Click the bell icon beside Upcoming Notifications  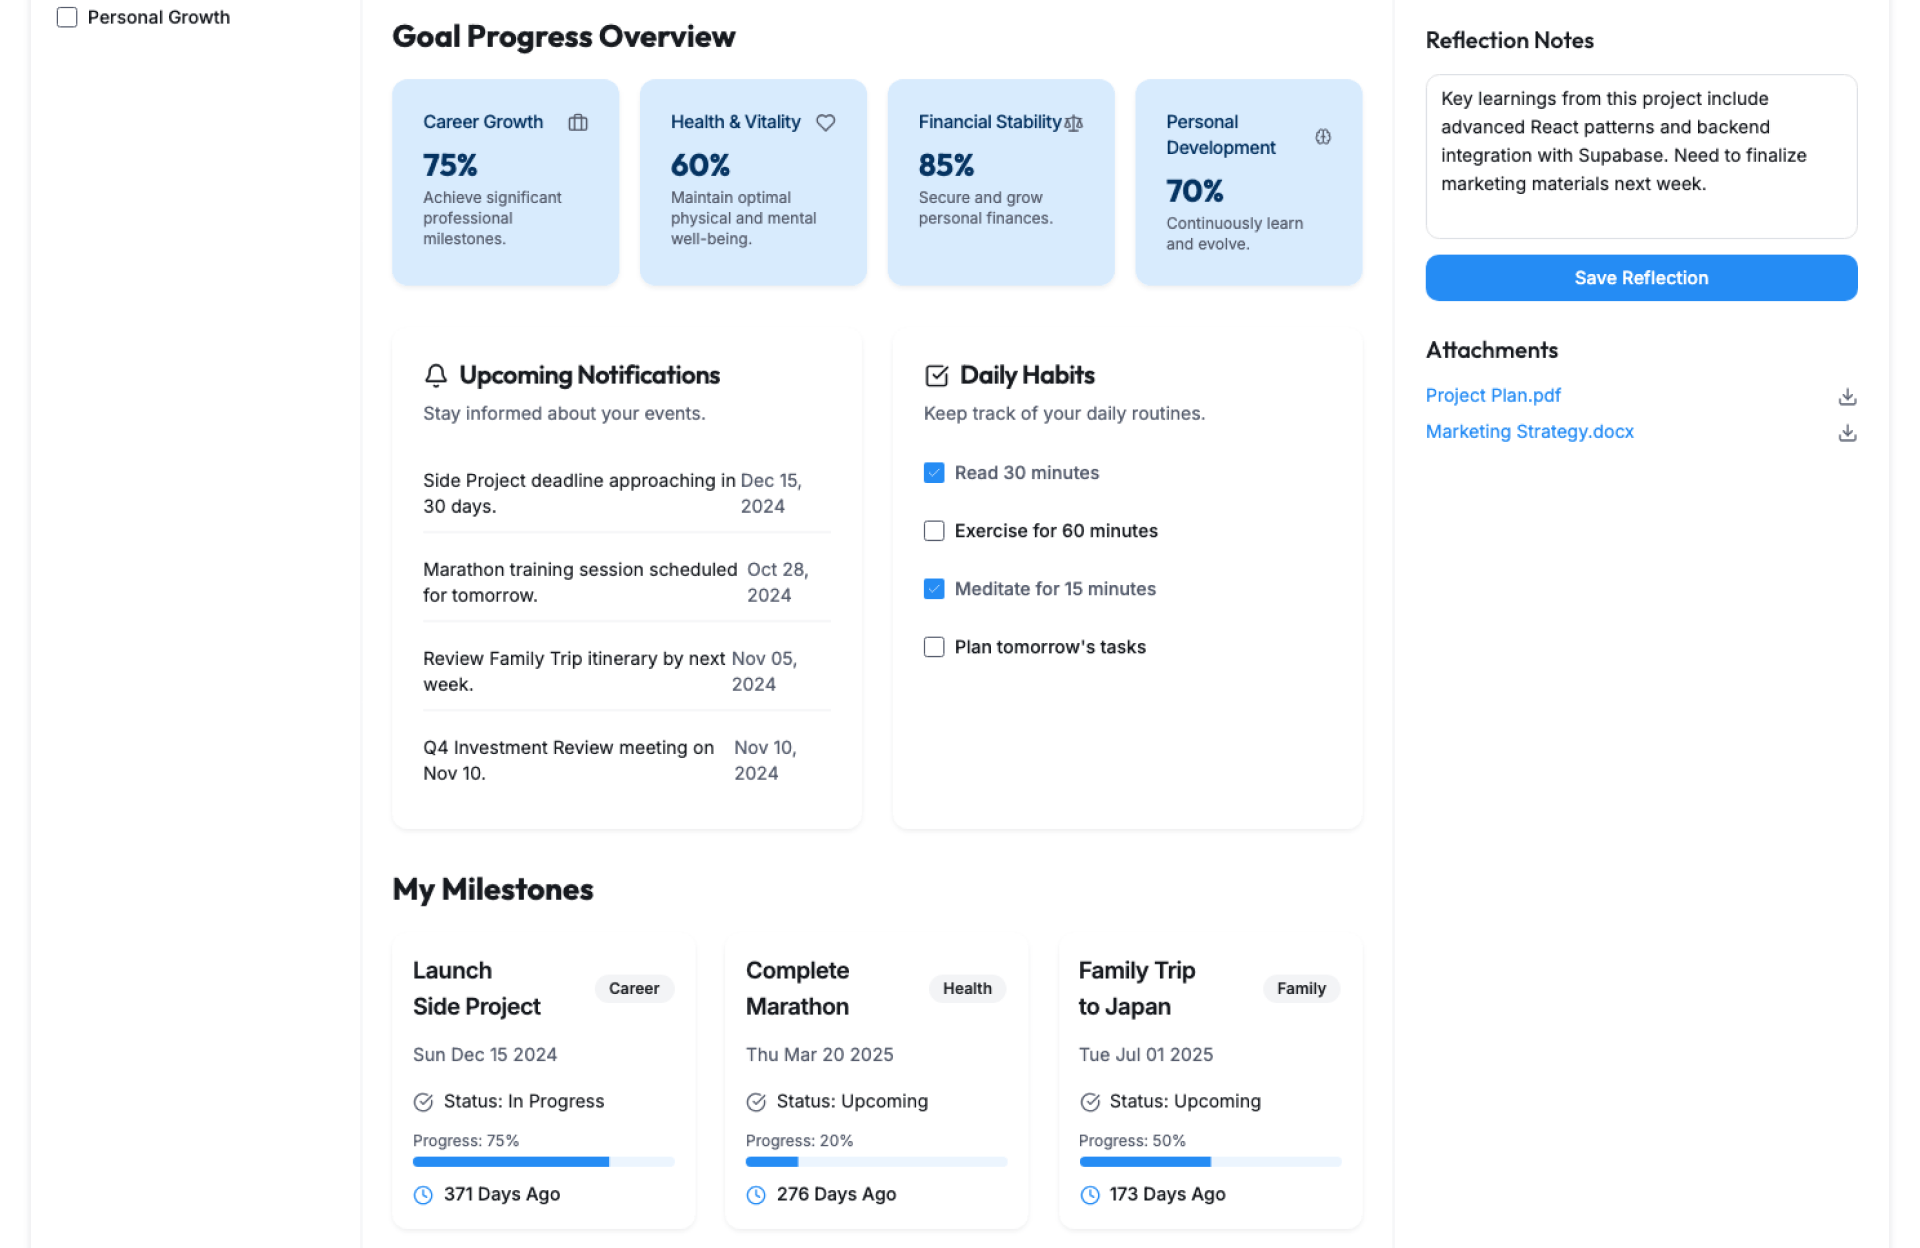tap(436, 376)
